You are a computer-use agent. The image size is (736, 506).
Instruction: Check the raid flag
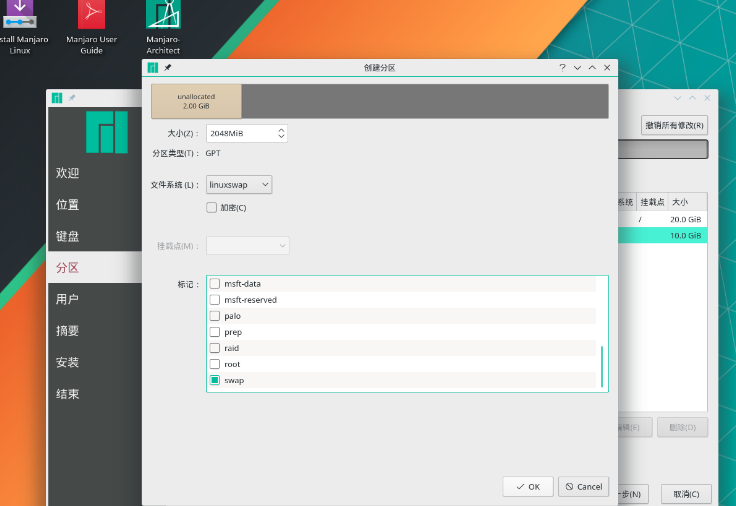click(215, 348)
